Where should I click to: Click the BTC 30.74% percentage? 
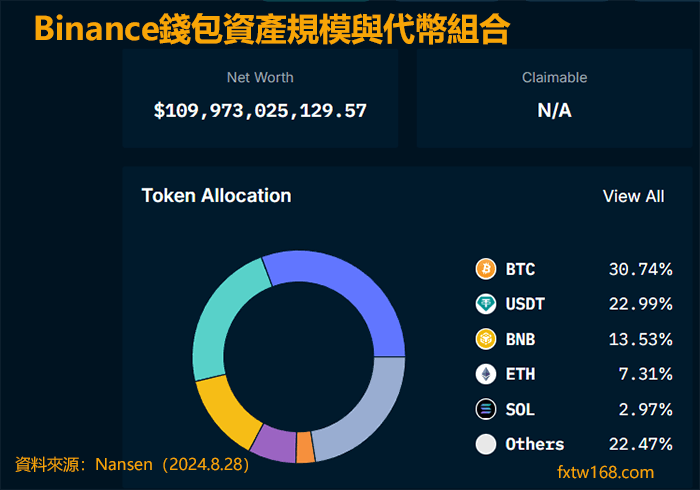640,269
